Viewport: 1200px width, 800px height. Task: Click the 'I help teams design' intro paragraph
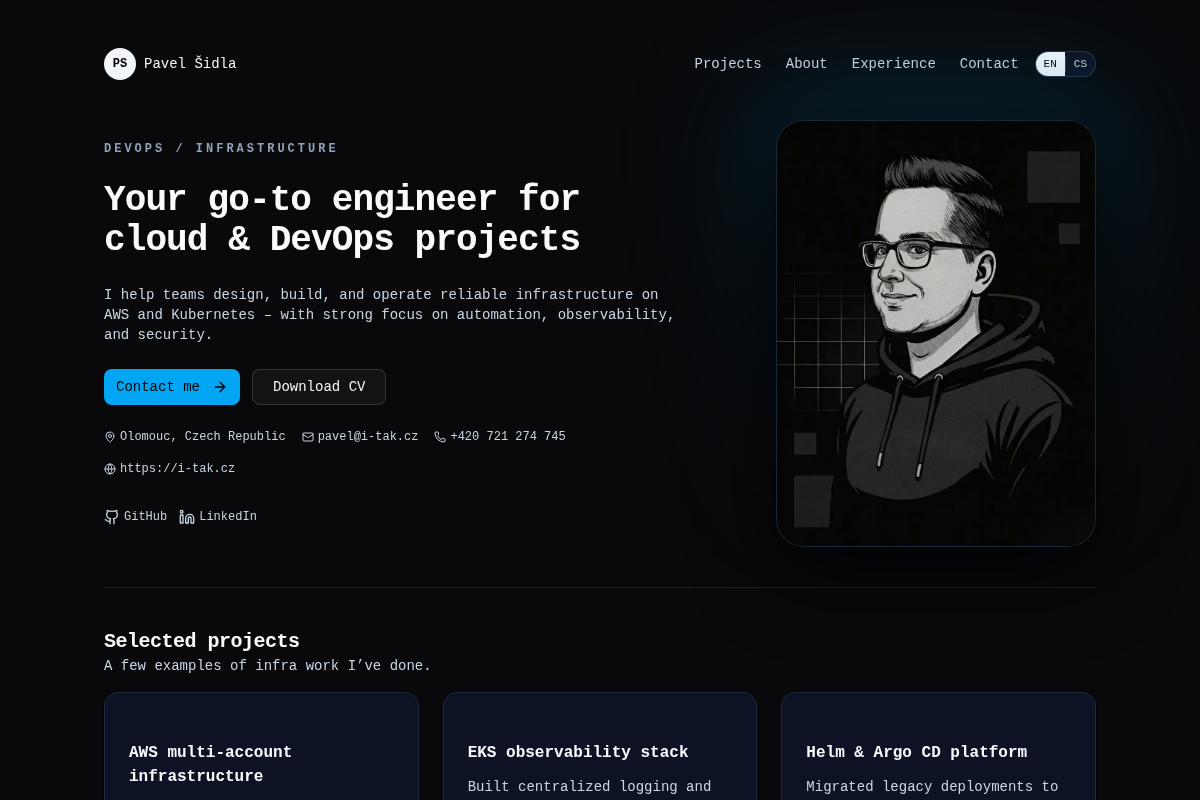tap(390, 315)
